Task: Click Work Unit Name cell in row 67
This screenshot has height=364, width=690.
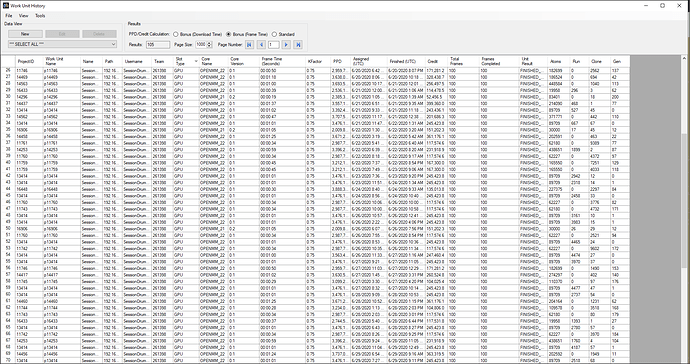Action: coord(62,341)
